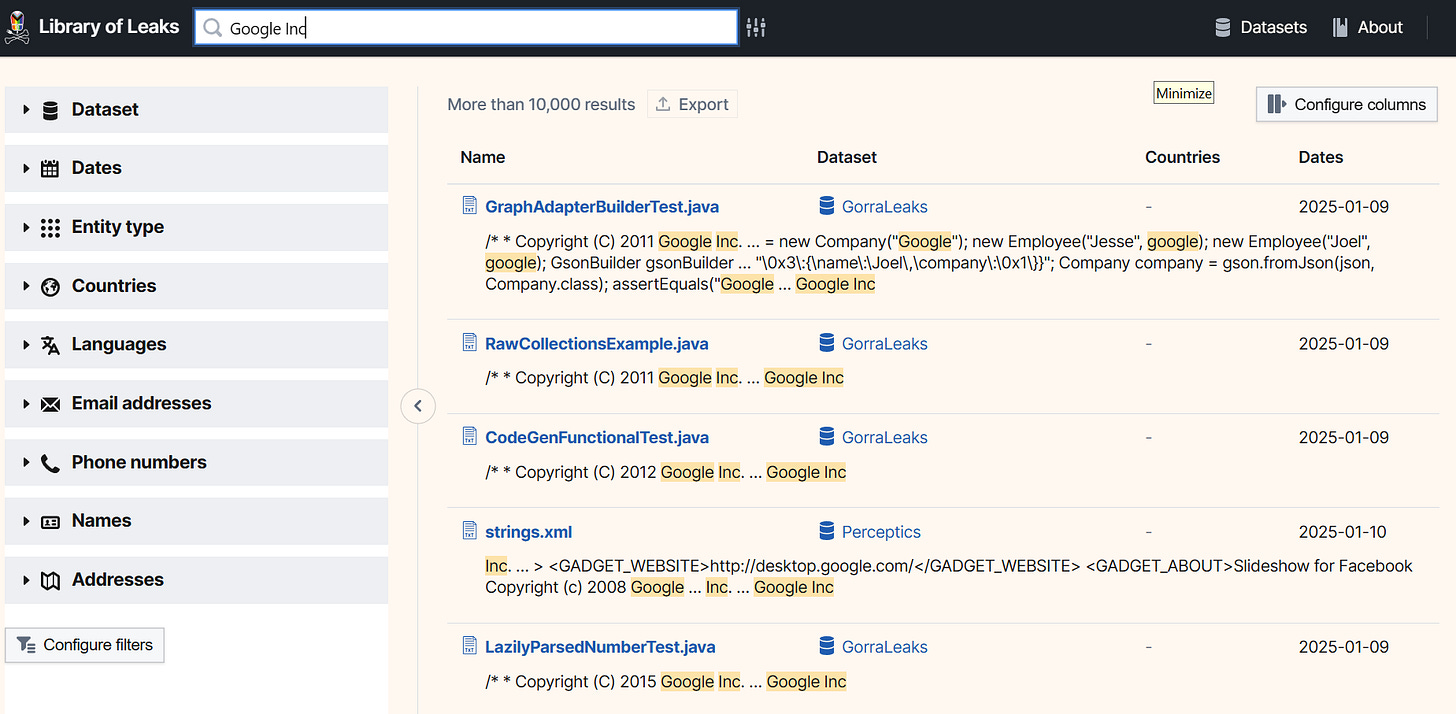This screenshot has width=1456, height=714.
Task: Go to Library of Leaks home title
Action: click(x=109, y=27)
